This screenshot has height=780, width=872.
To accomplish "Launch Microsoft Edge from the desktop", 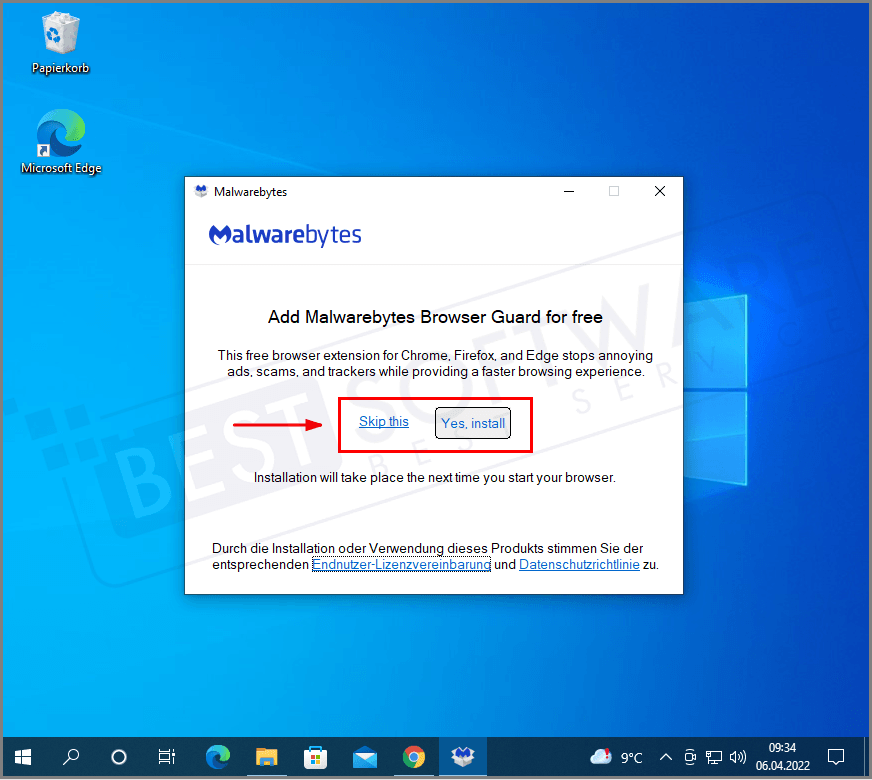I will click(60, 131).
